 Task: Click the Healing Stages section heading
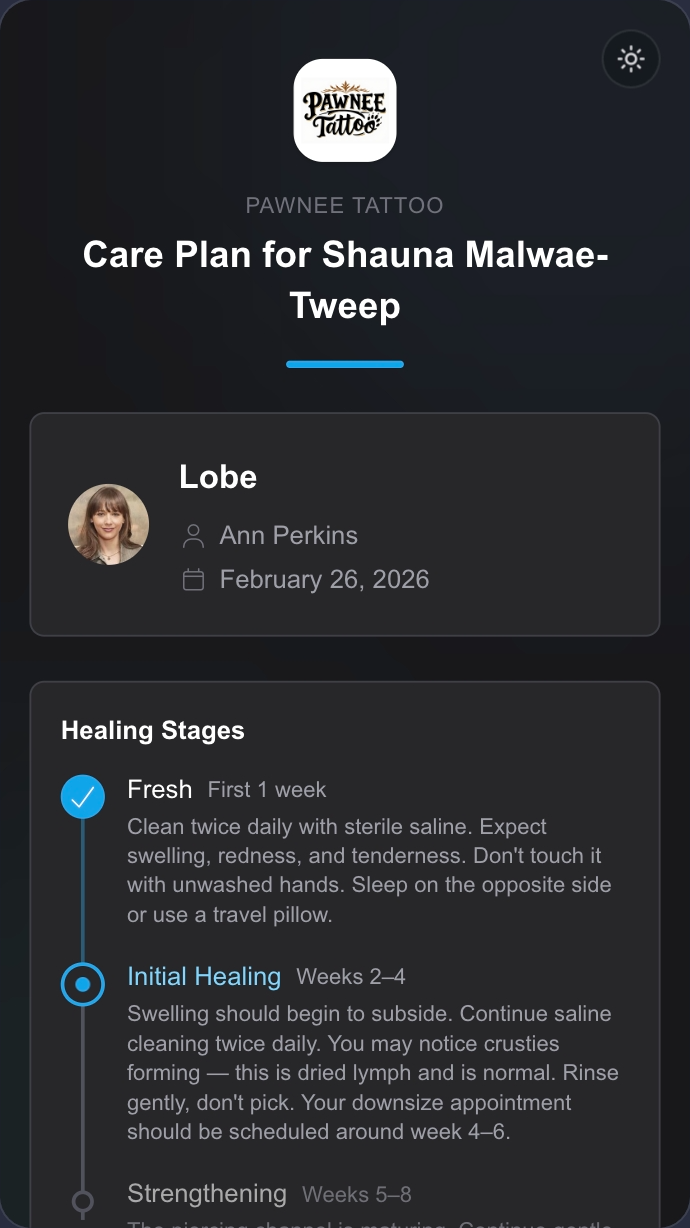pyautogui.click(x=153, y=730)
